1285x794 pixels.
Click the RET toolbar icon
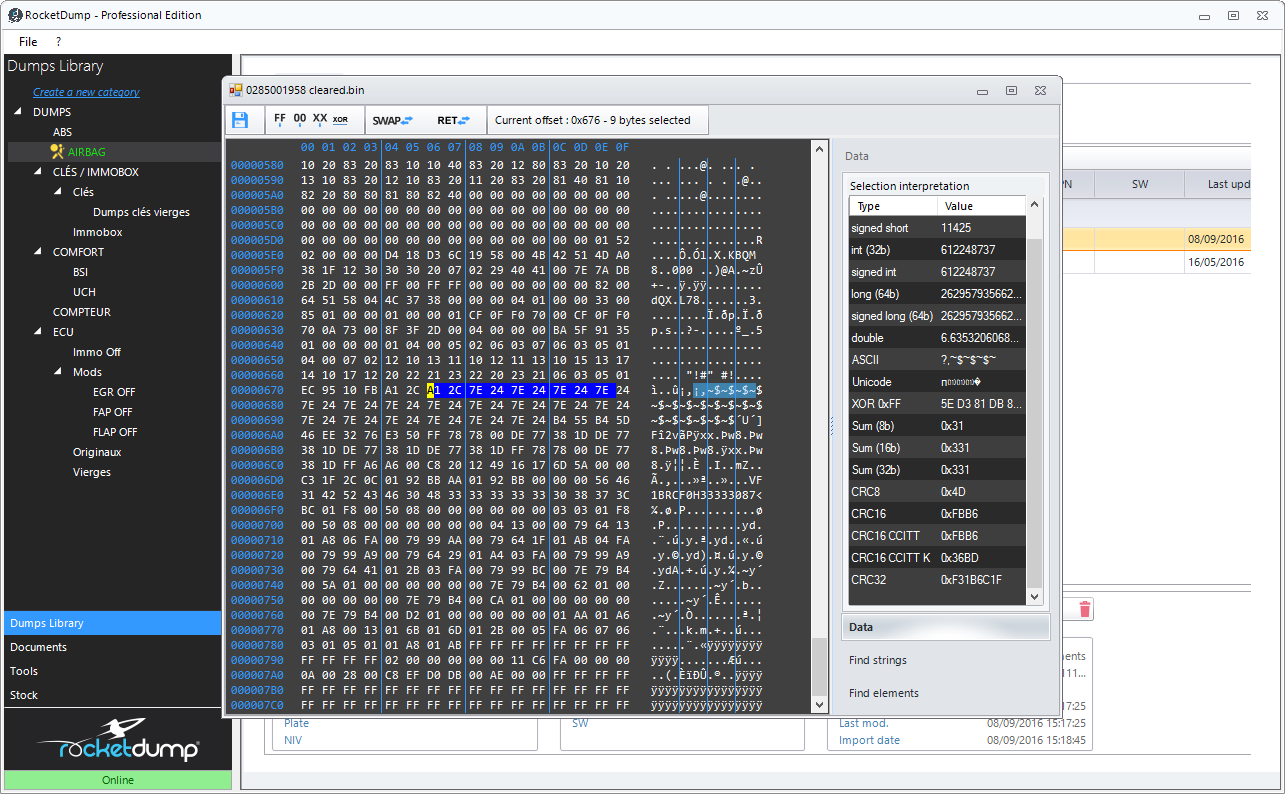[453, 120]
